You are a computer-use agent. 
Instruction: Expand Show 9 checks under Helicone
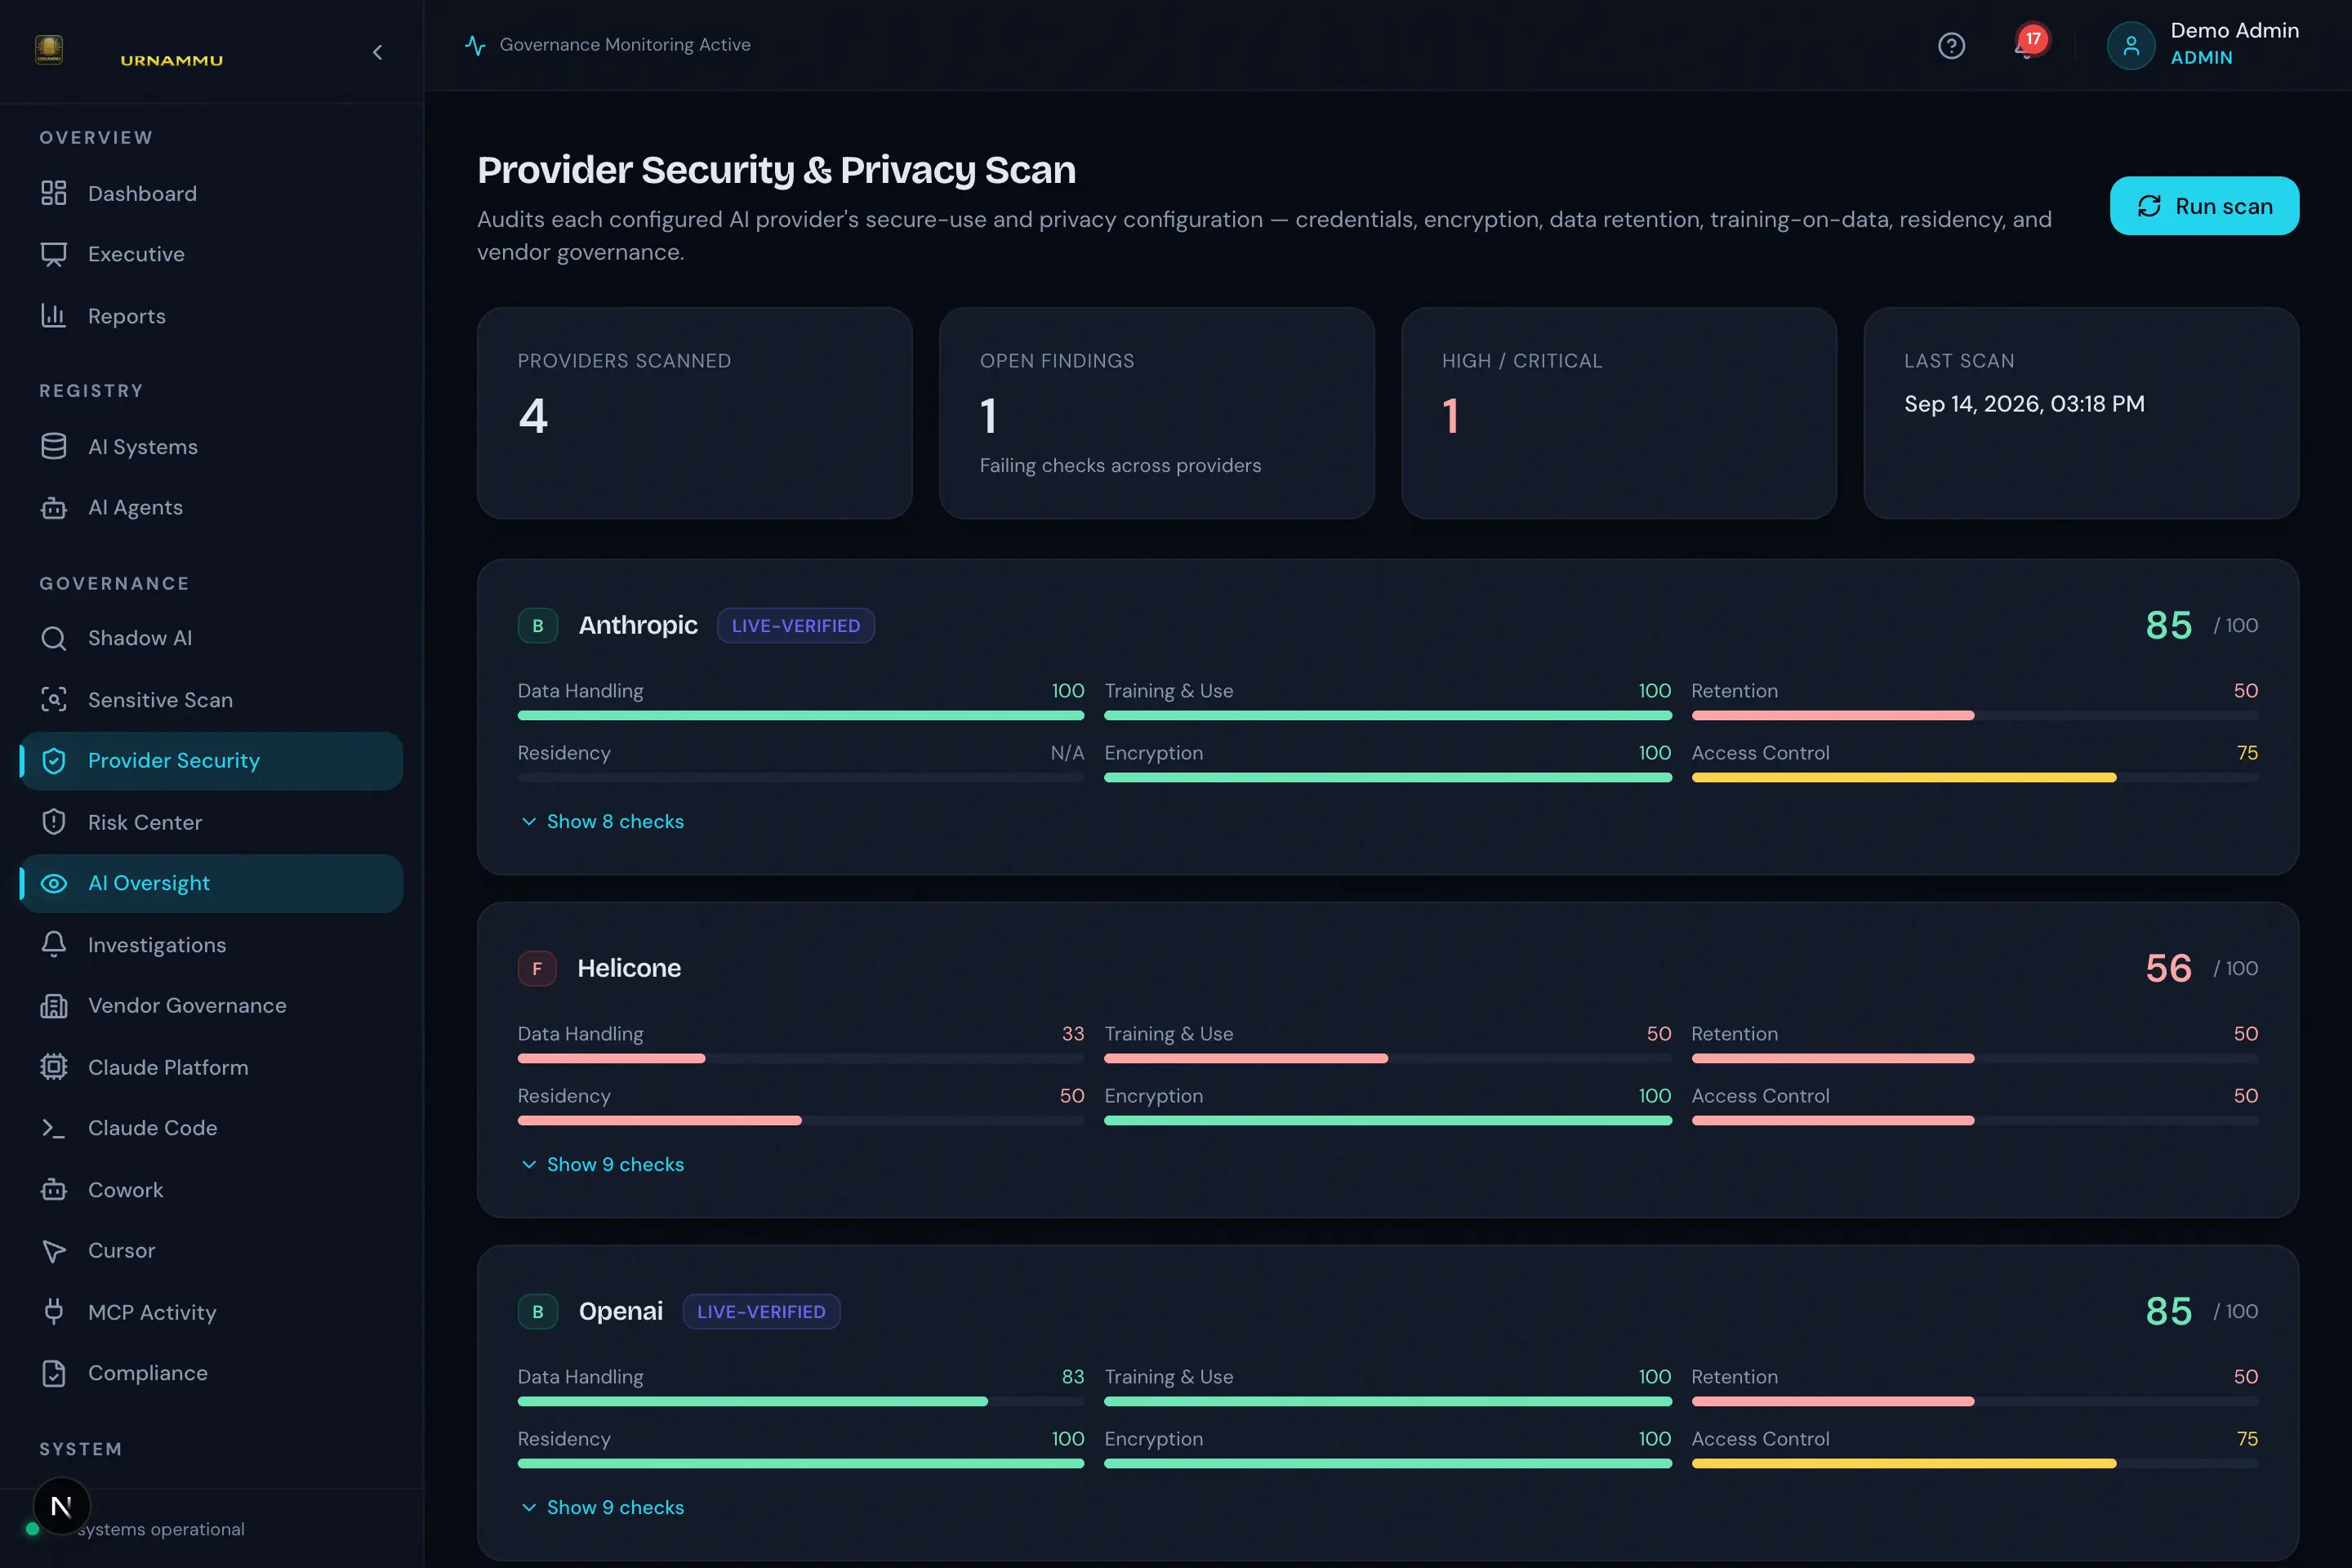coord(603,1165)
